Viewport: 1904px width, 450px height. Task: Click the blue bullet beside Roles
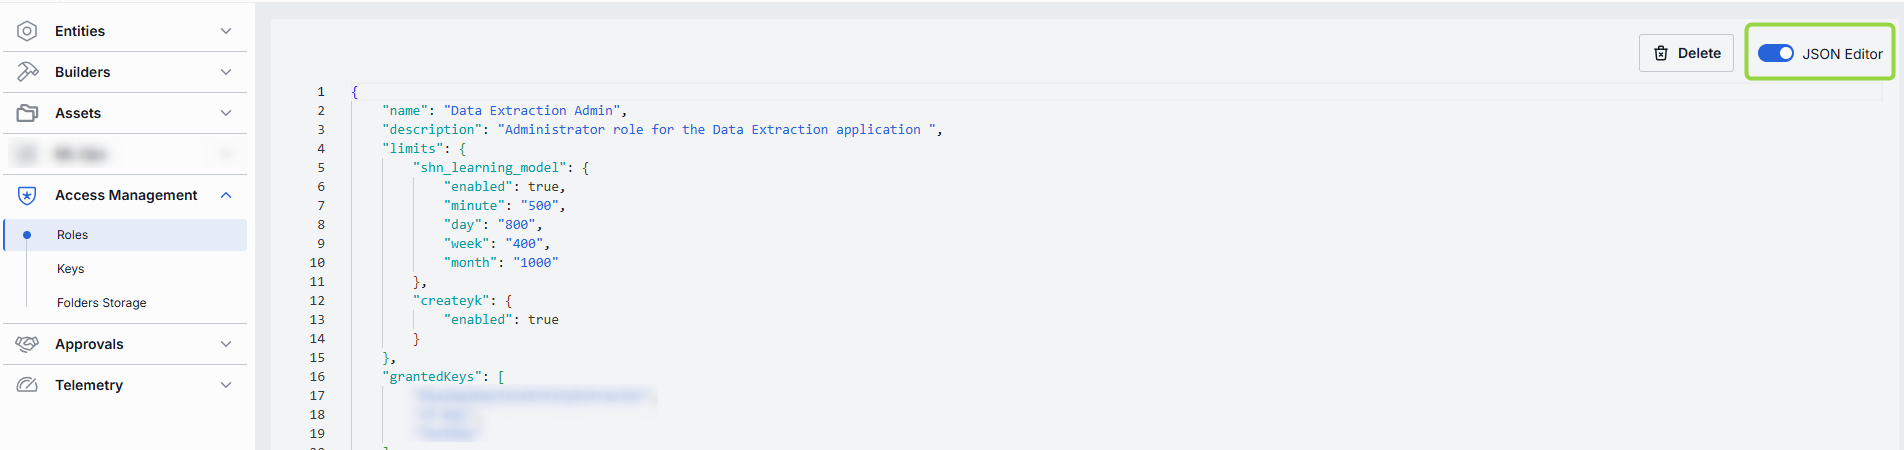point(27,235)
